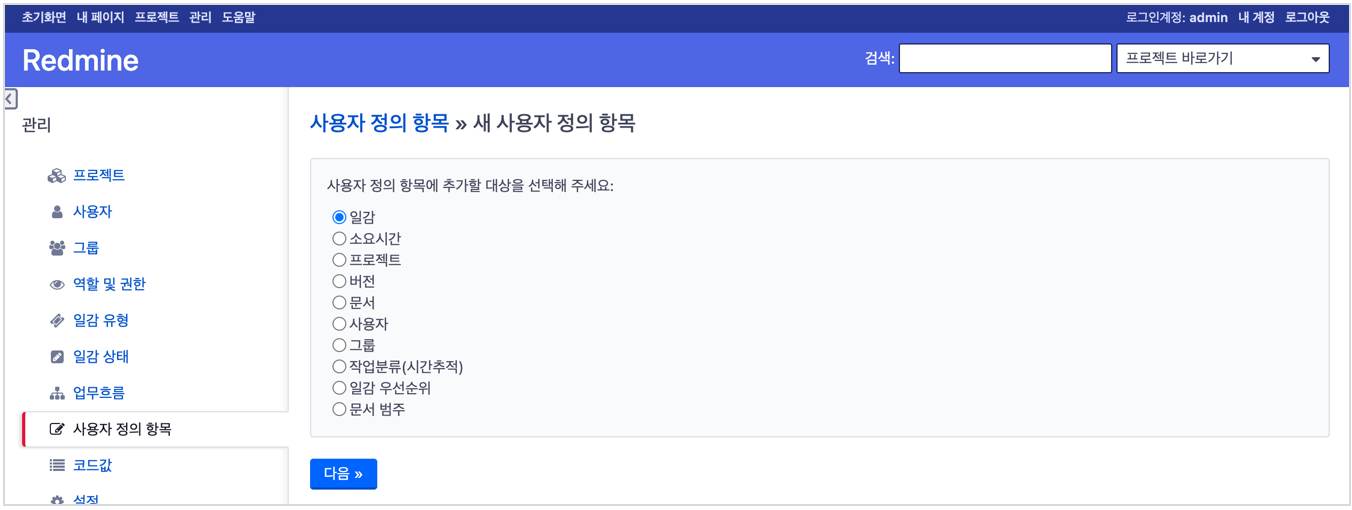Go back via 사용자 정의 항목 breadcrumb link
Screen dimensions: 1352x510
(x=379, y=123)
